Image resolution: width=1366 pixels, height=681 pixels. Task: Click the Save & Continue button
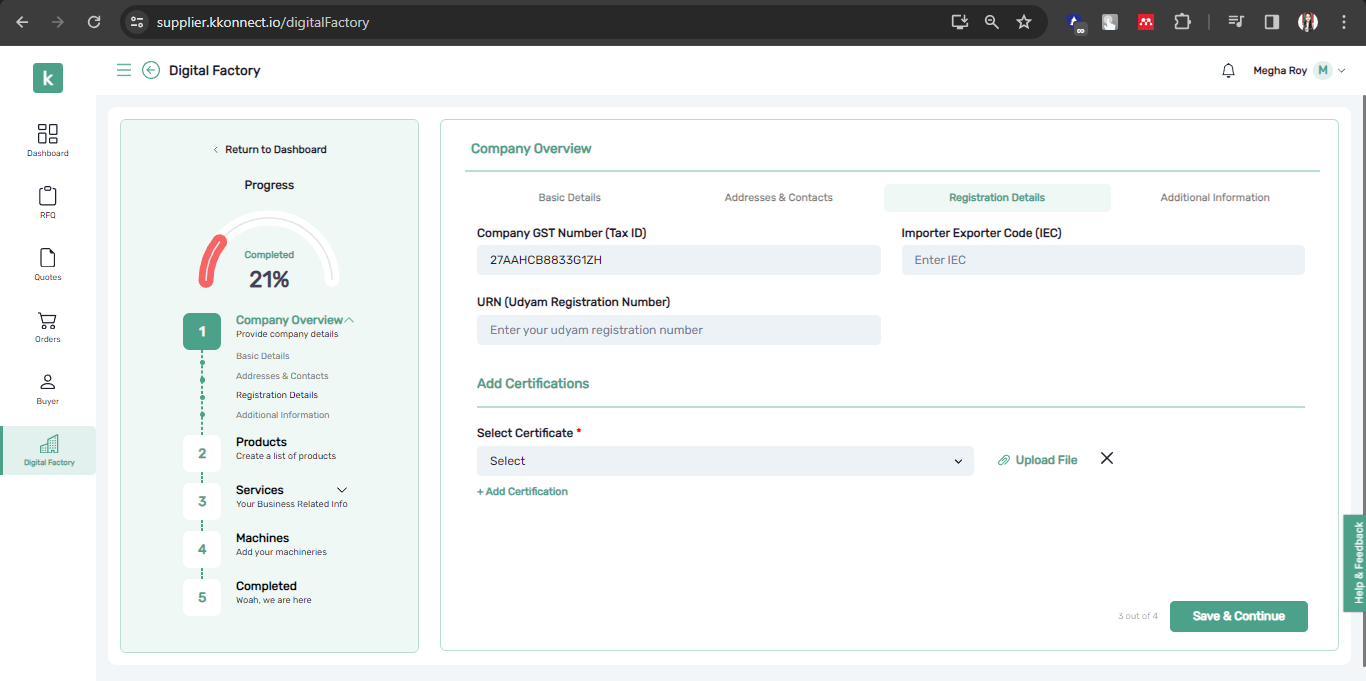pyautogui.click(x=1238, y=616)
